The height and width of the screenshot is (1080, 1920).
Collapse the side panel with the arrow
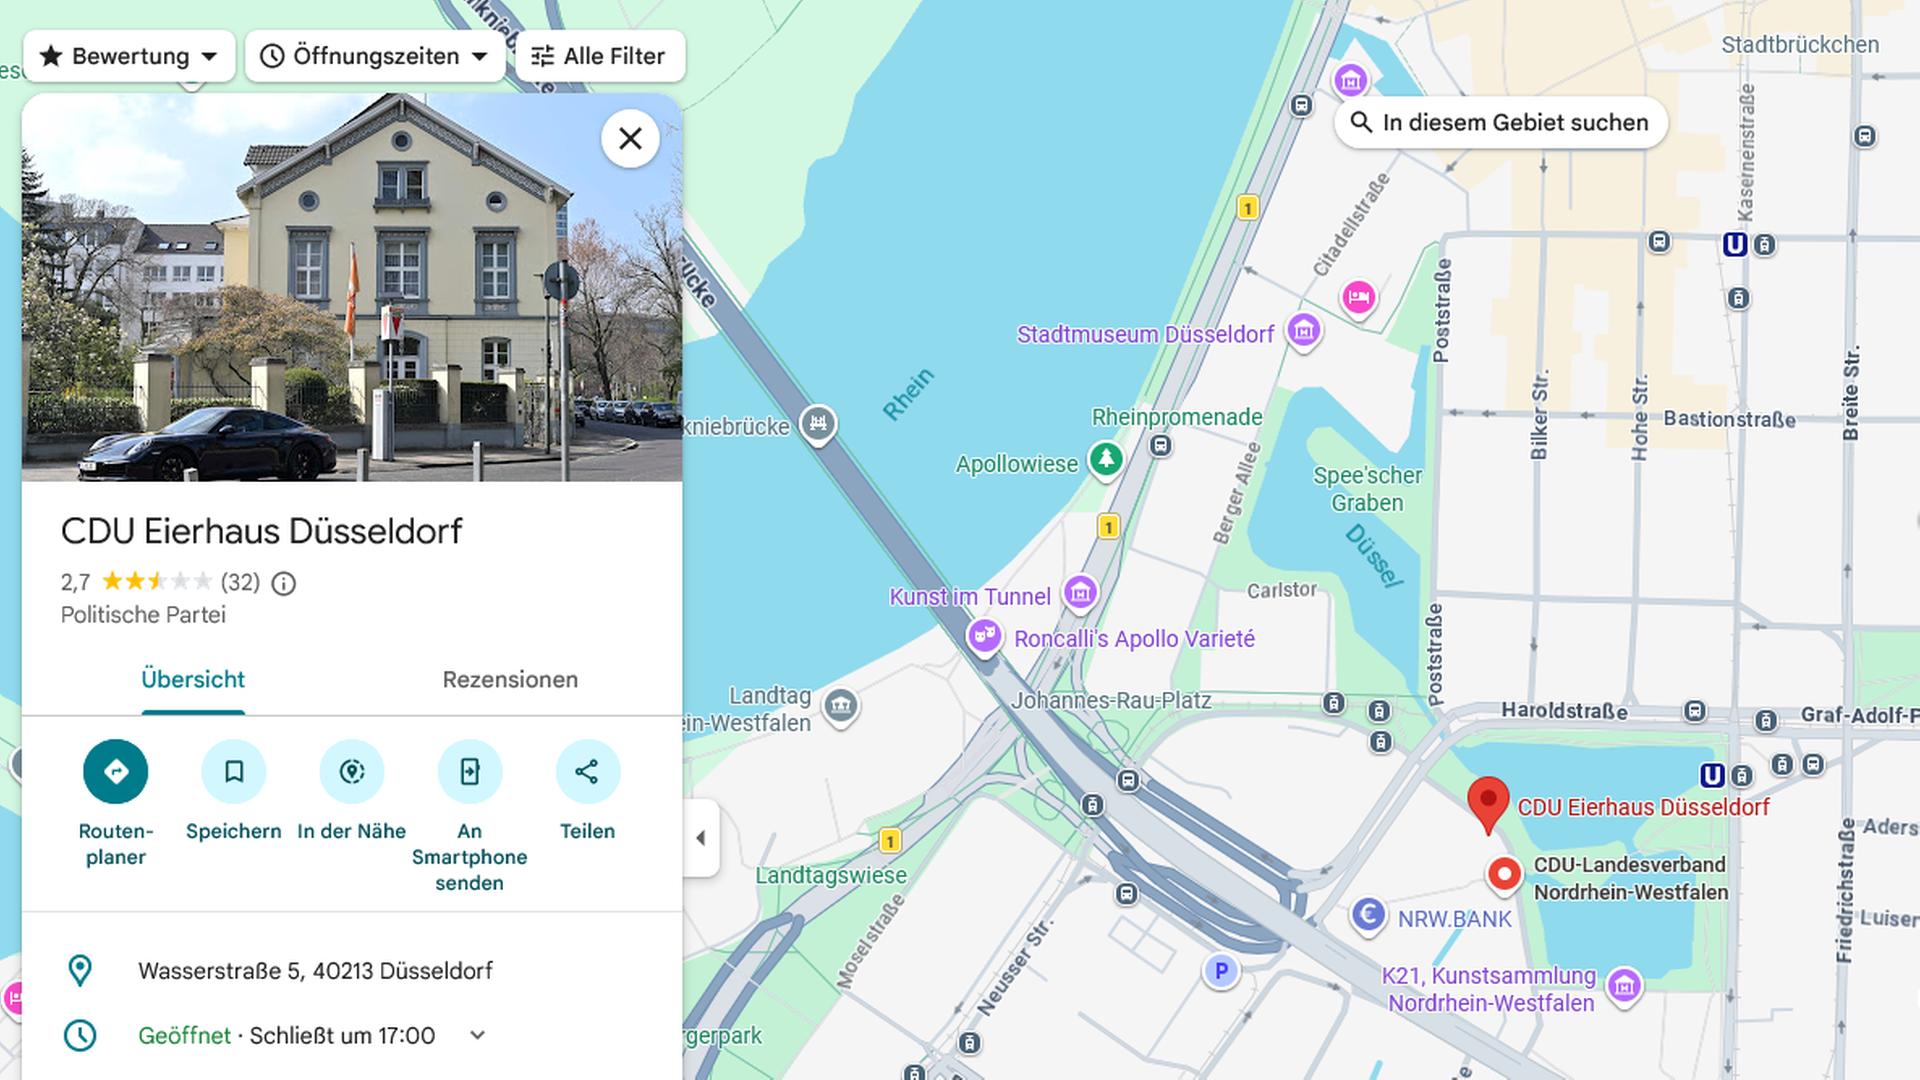click(701, 839)
